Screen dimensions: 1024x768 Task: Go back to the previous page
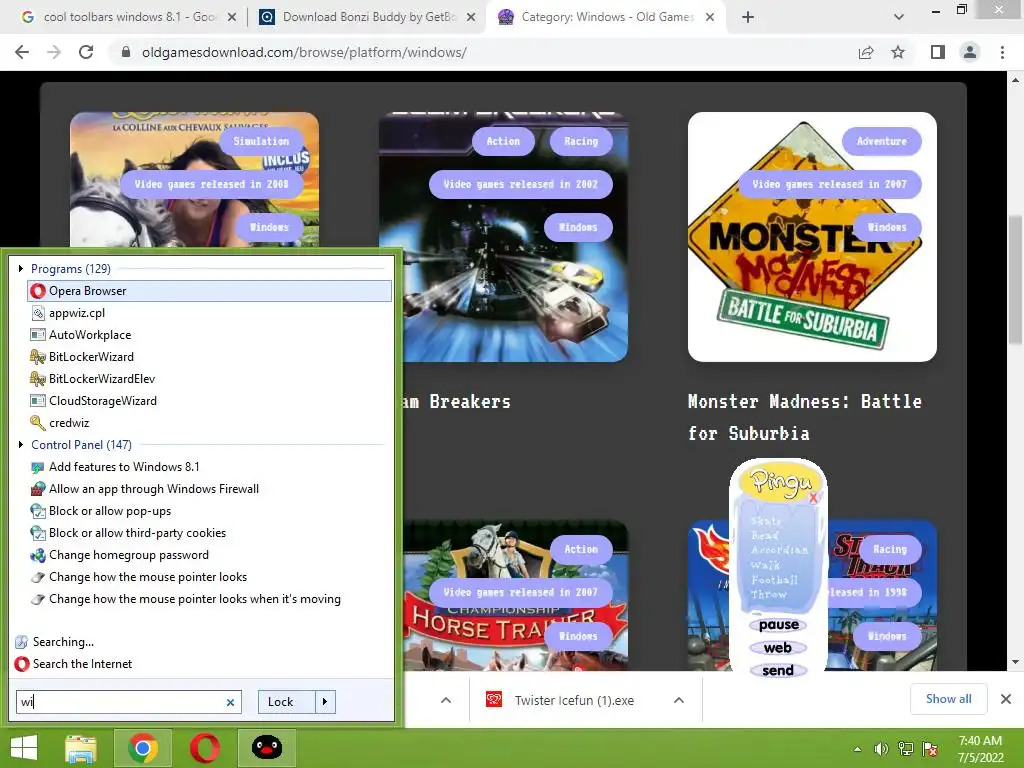click(22, 52)
